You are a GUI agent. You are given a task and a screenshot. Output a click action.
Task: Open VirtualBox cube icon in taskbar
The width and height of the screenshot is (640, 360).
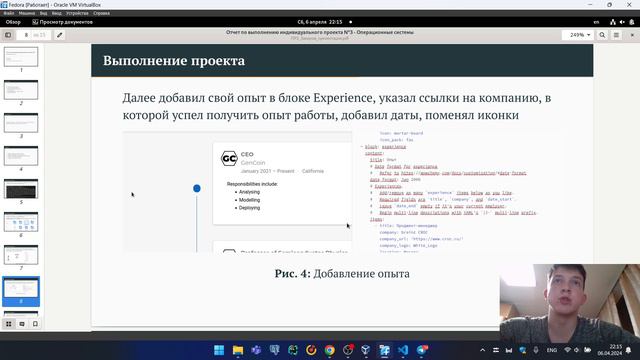coord(366,350)
